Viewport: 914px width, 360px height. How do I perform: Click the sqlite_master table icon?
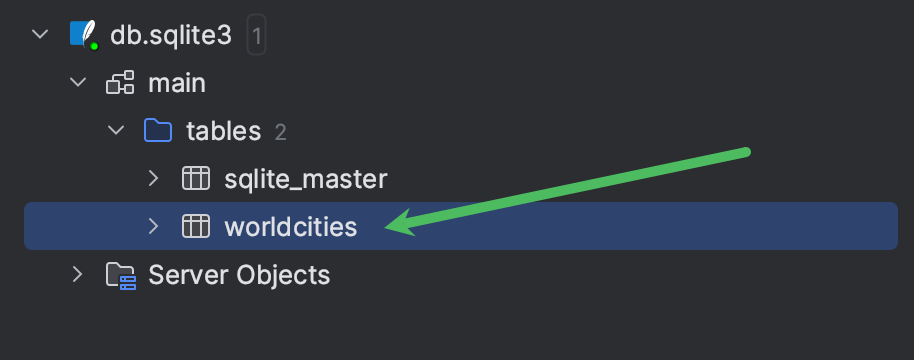[x=196, y=178]
